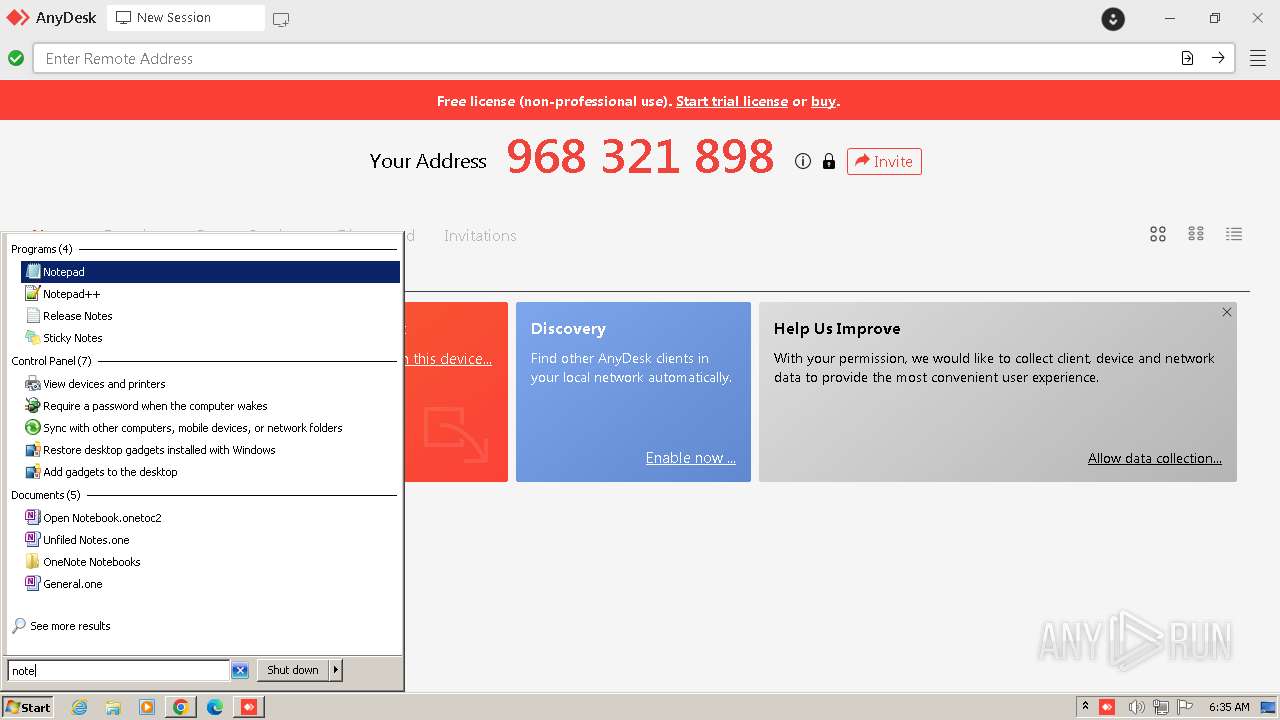Viewport: 1280px width, 720px height.
Task: Click Start trial license link
Action: [732, 101]
